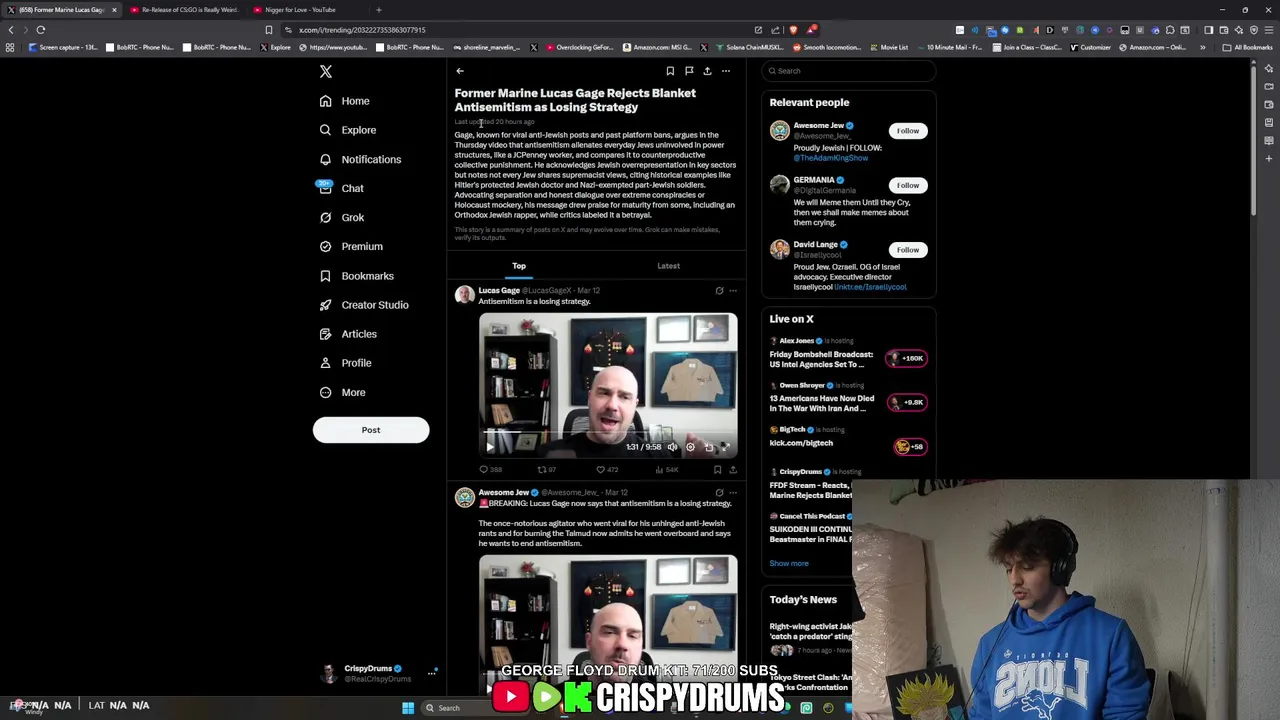
Task: Open the Windows Start button
Action: [x=408, y=708]
